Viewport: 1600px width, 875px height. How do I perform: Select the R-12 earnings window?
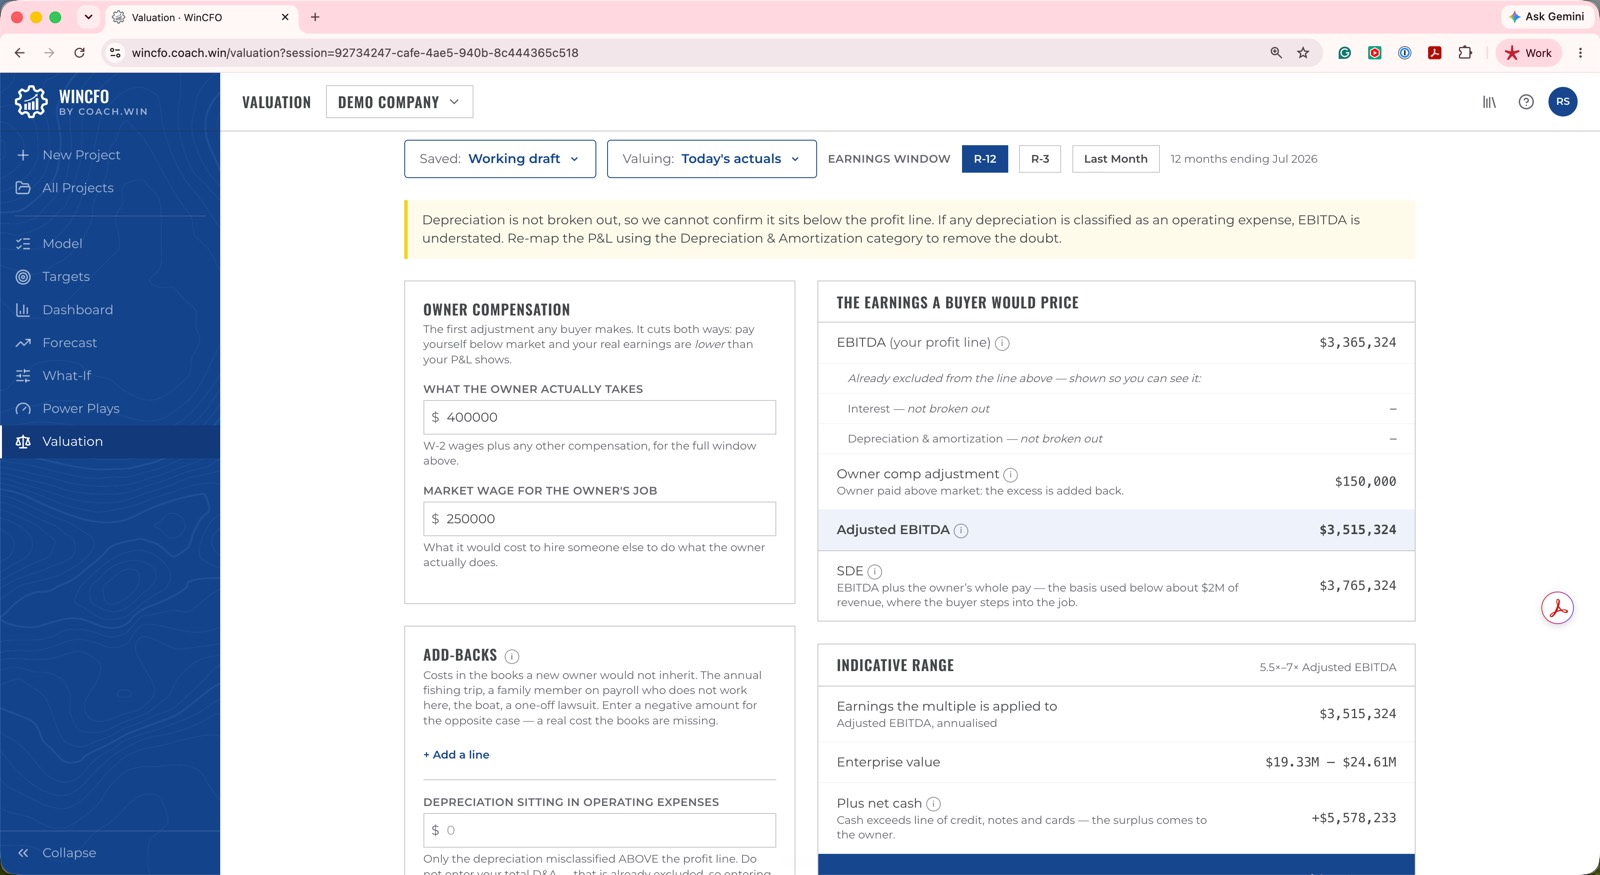985,159
